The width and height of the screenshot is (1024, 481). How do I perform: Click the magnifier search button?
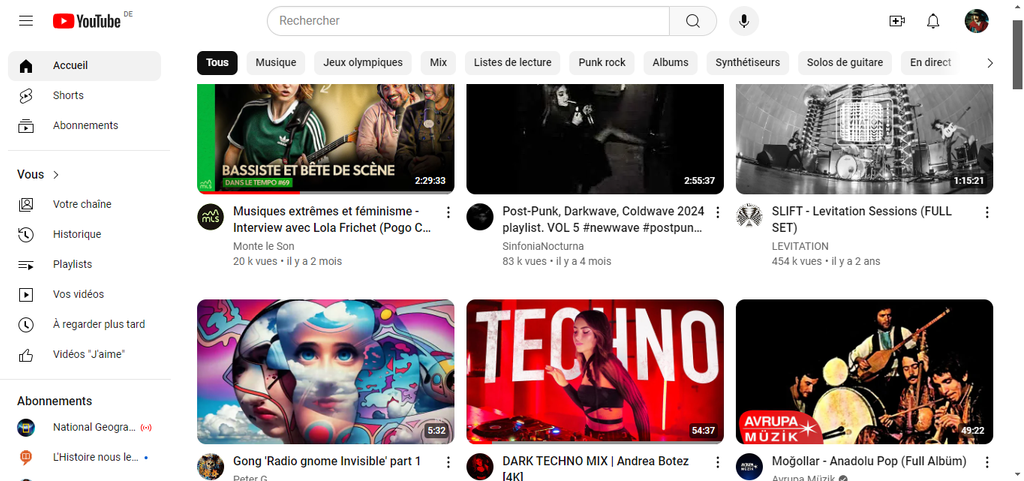693,21
